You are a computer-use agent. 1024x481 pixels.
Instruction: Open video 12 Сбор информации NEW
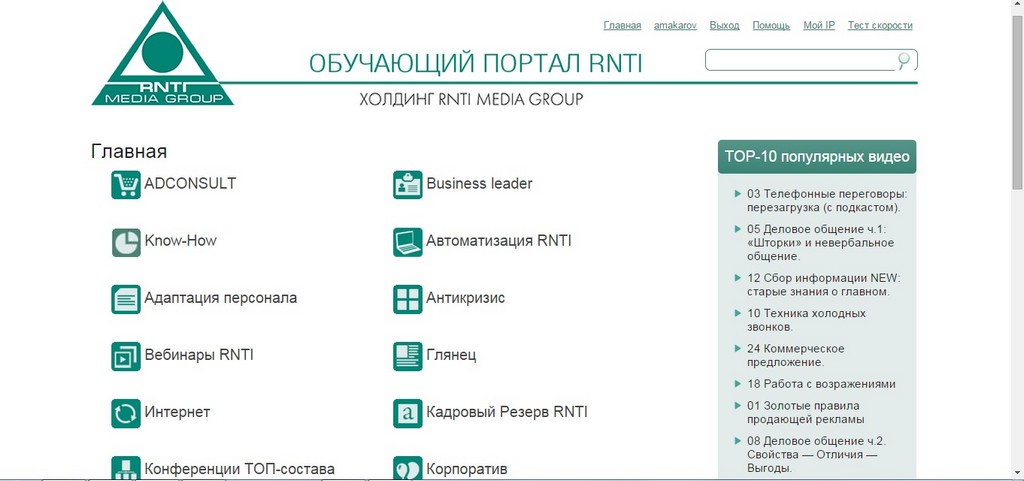(x=824, y=285)
